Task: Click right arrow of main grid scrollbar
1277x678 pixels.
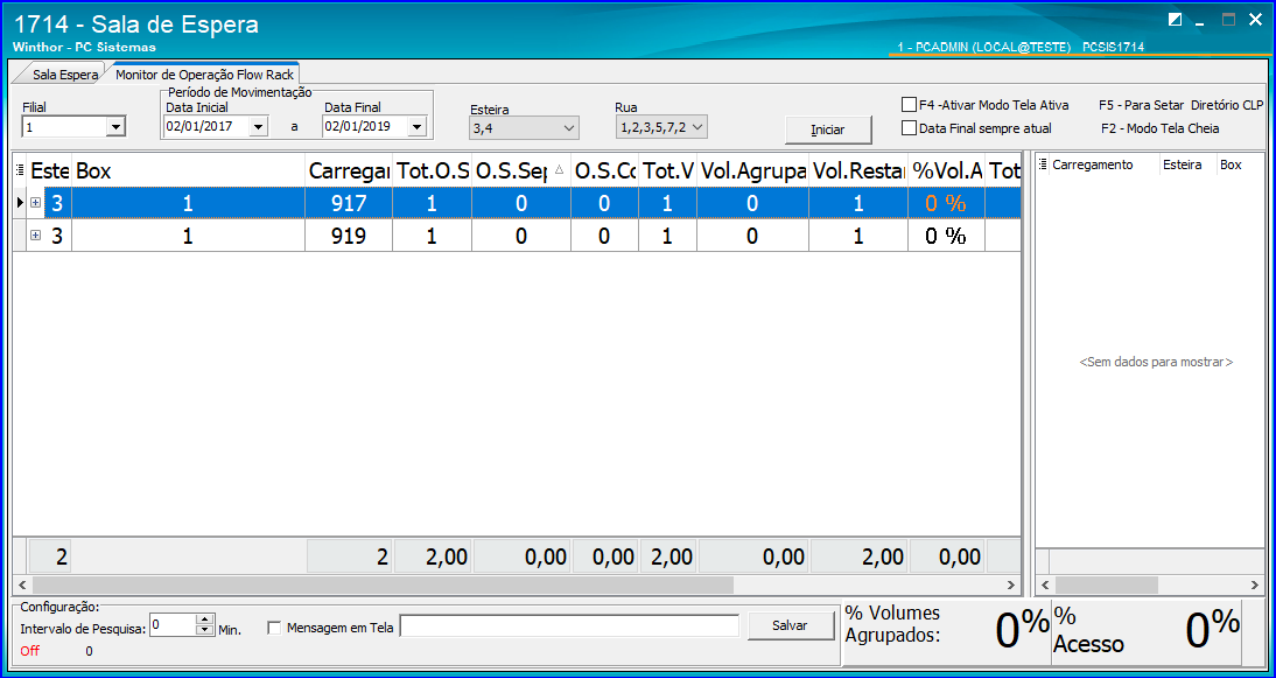Action: tap(1010, 584)
